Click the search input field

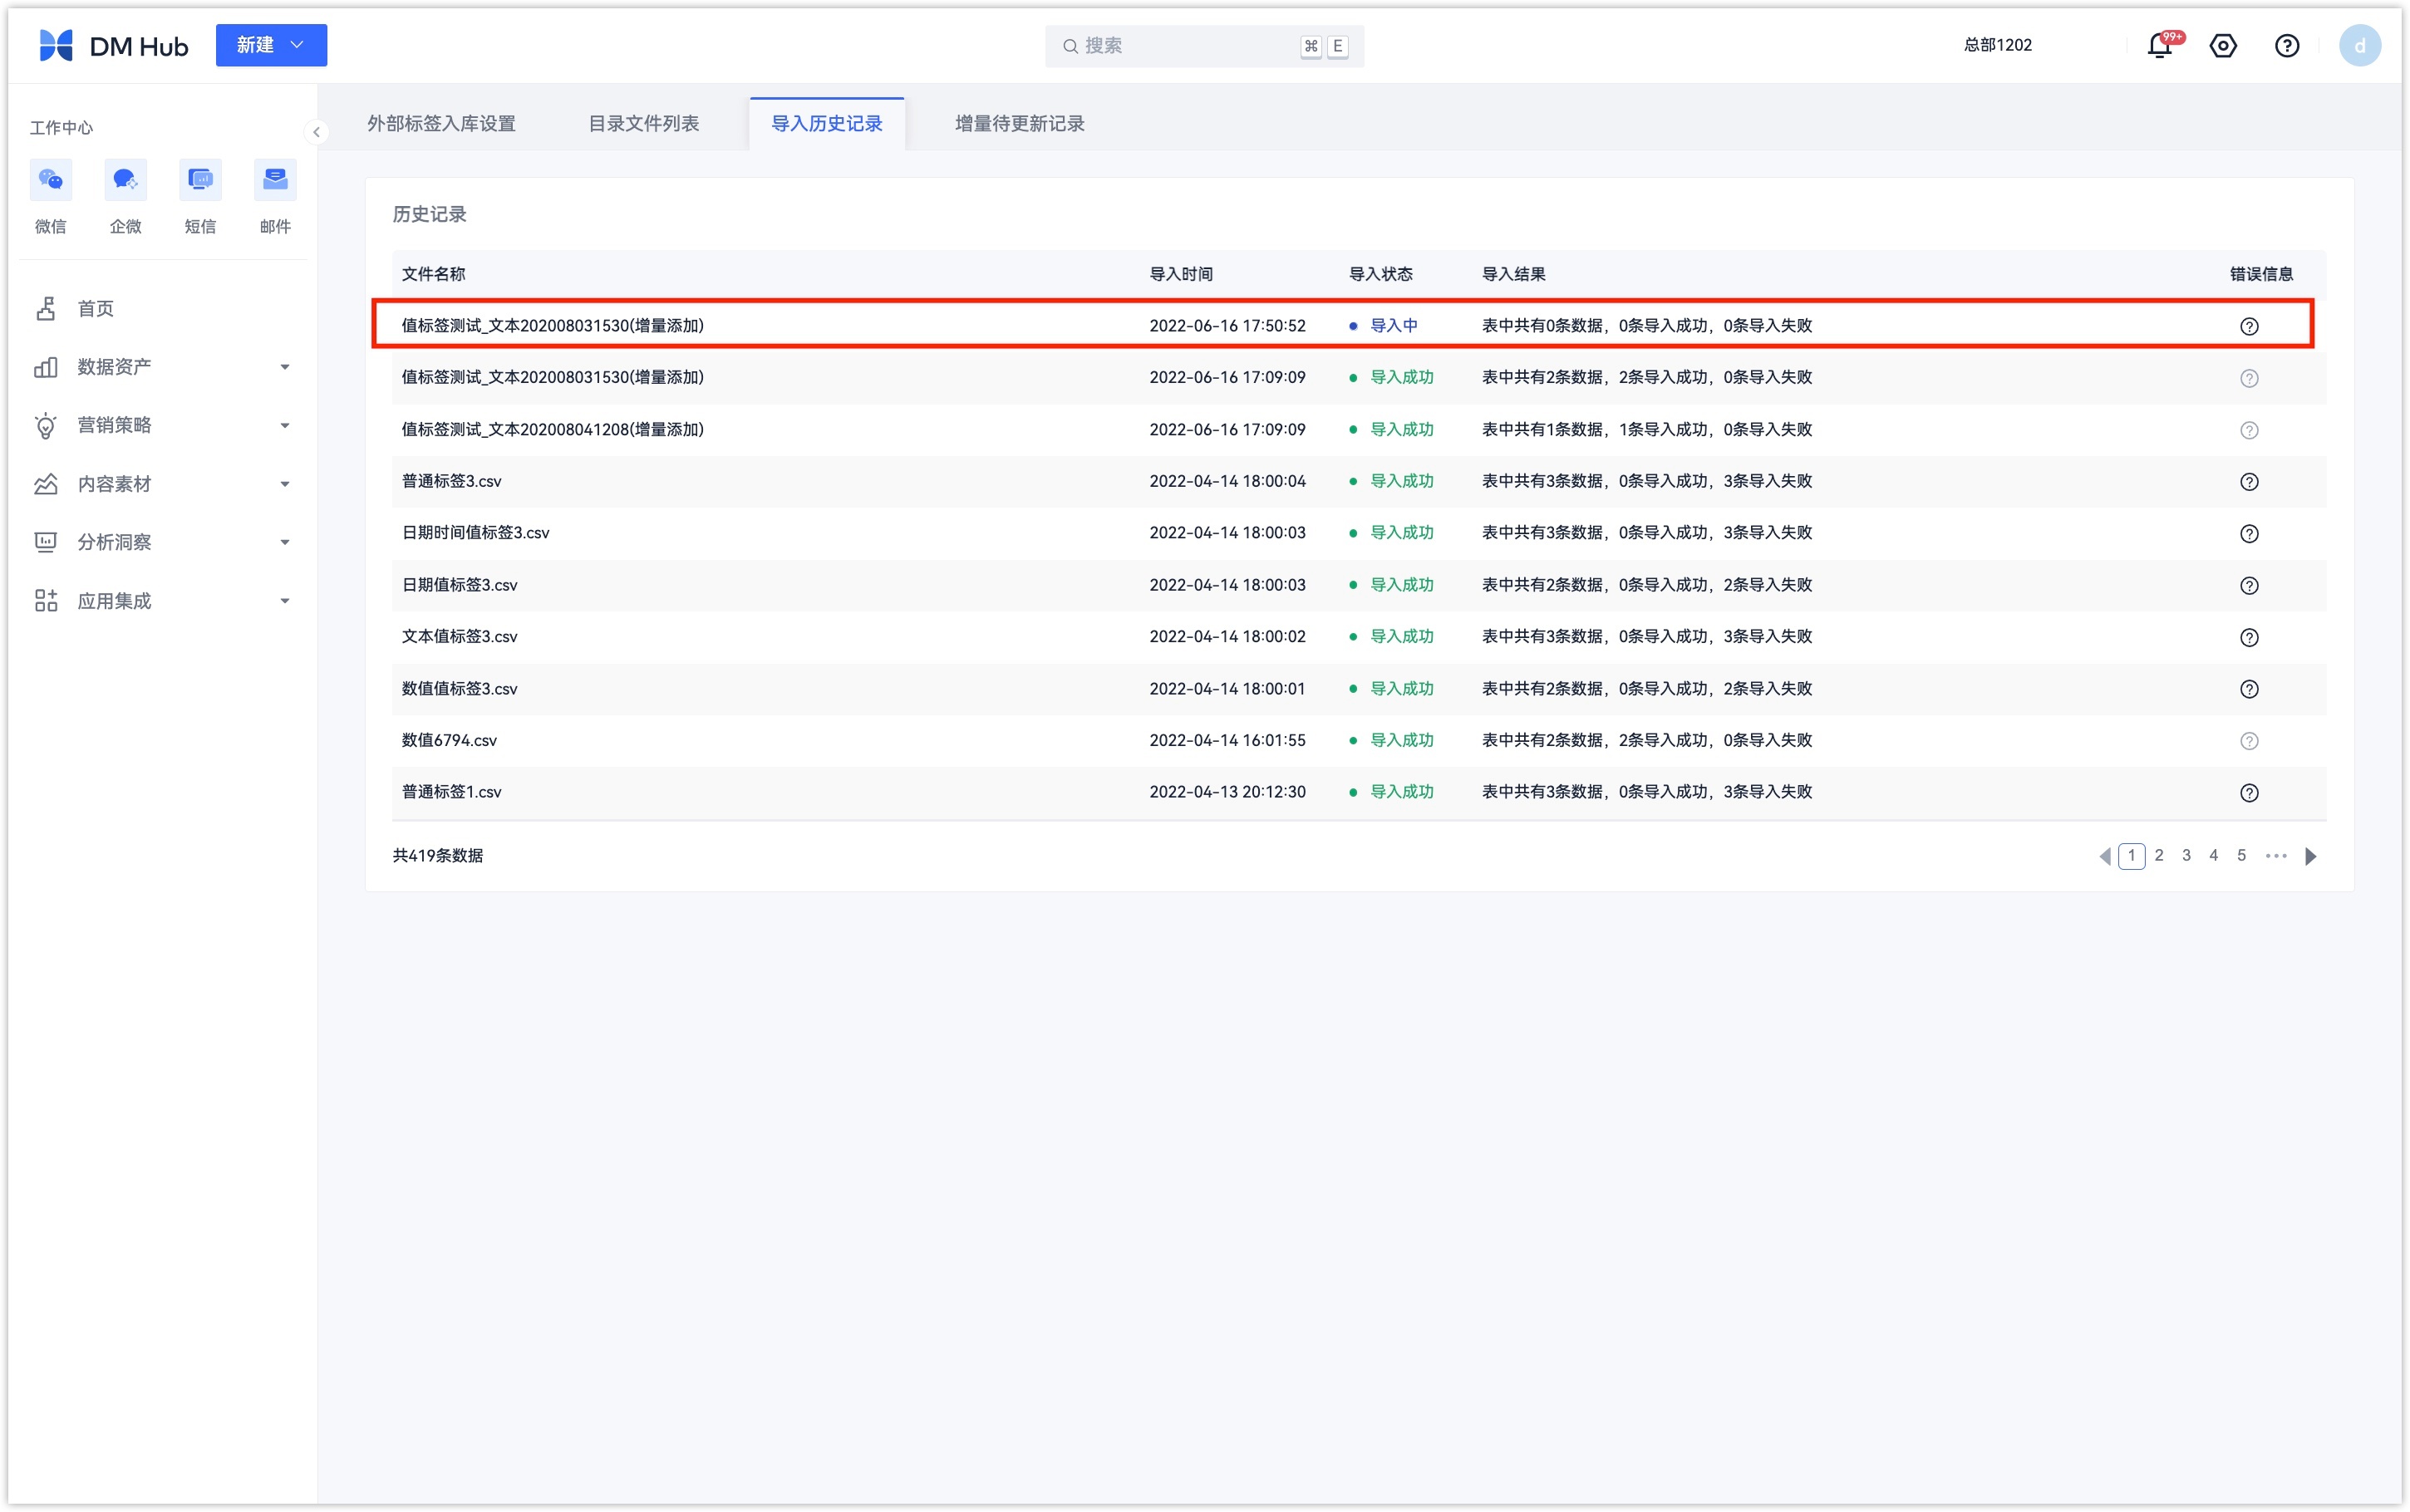tap(1204, 46)
